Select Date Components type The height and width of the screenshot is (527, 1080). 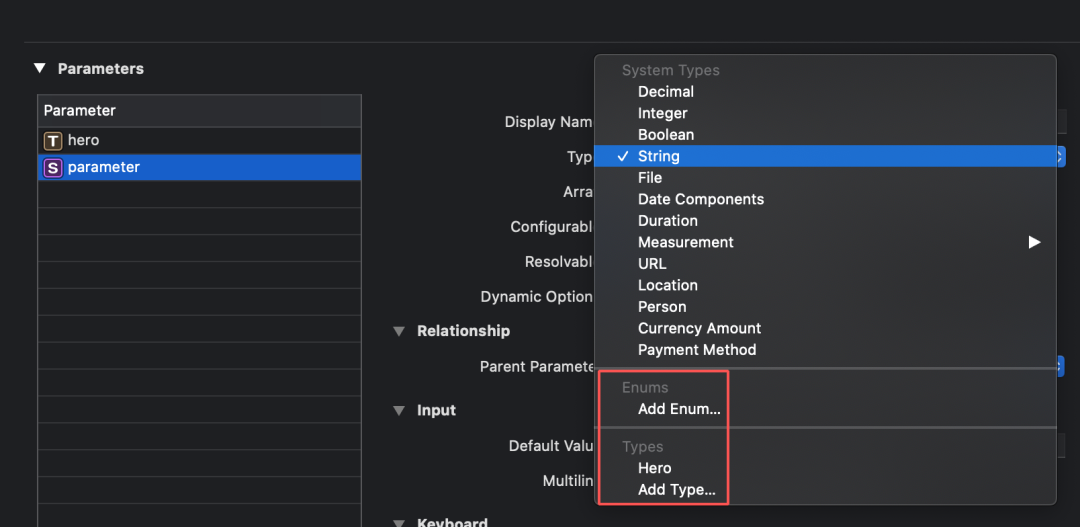tap(701, 200)
